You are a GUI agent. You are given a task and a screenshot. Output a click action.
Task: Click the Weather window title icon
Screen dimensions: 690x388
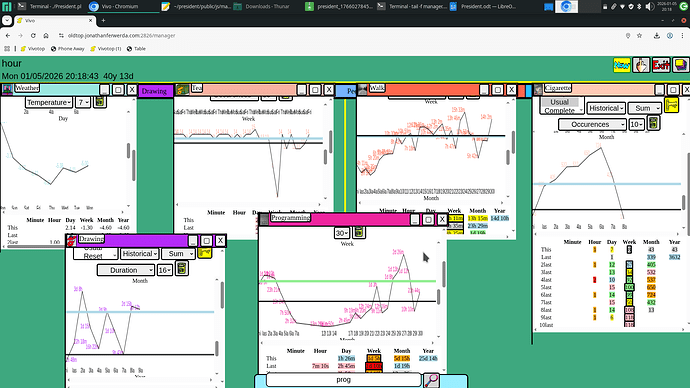[7, 89]
